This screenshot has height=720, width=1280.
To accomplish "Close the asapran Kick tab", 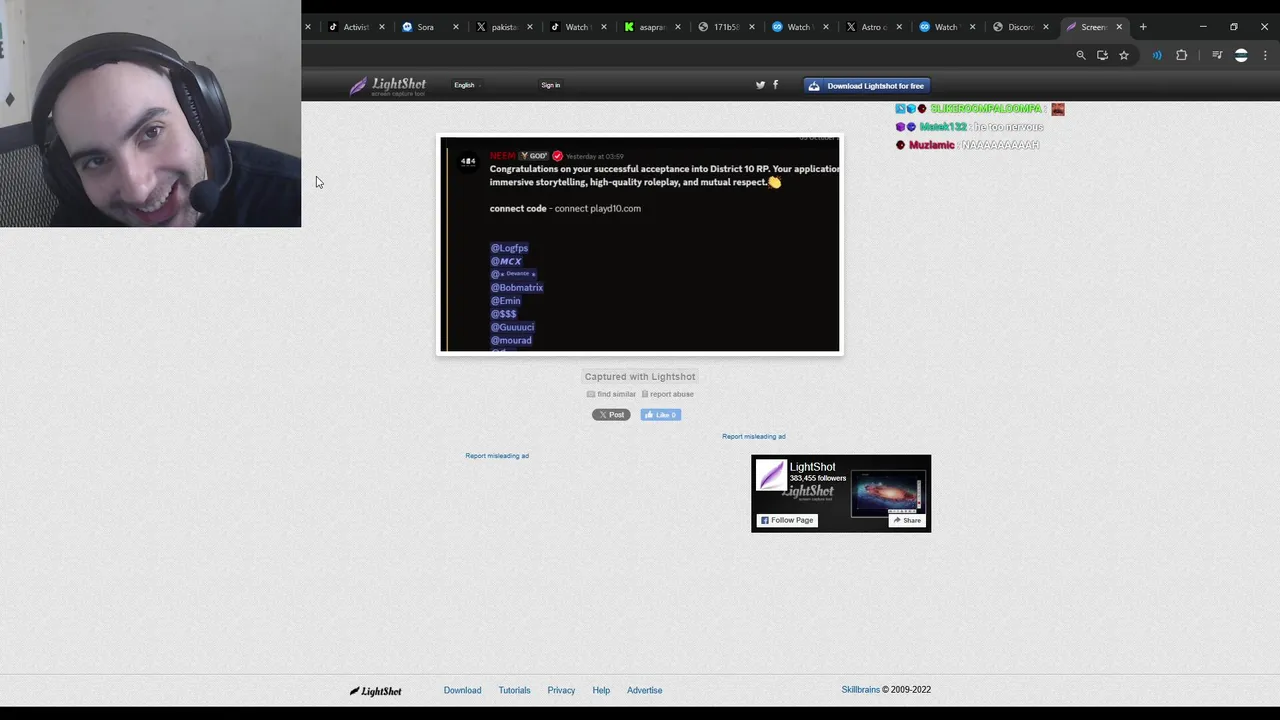I will (678, 27).
